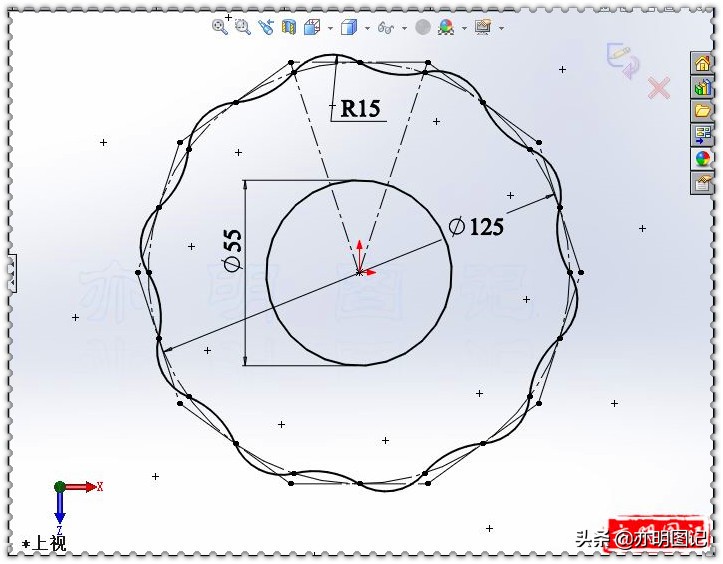Click the View Orientation cube icon

click(311, 28)
